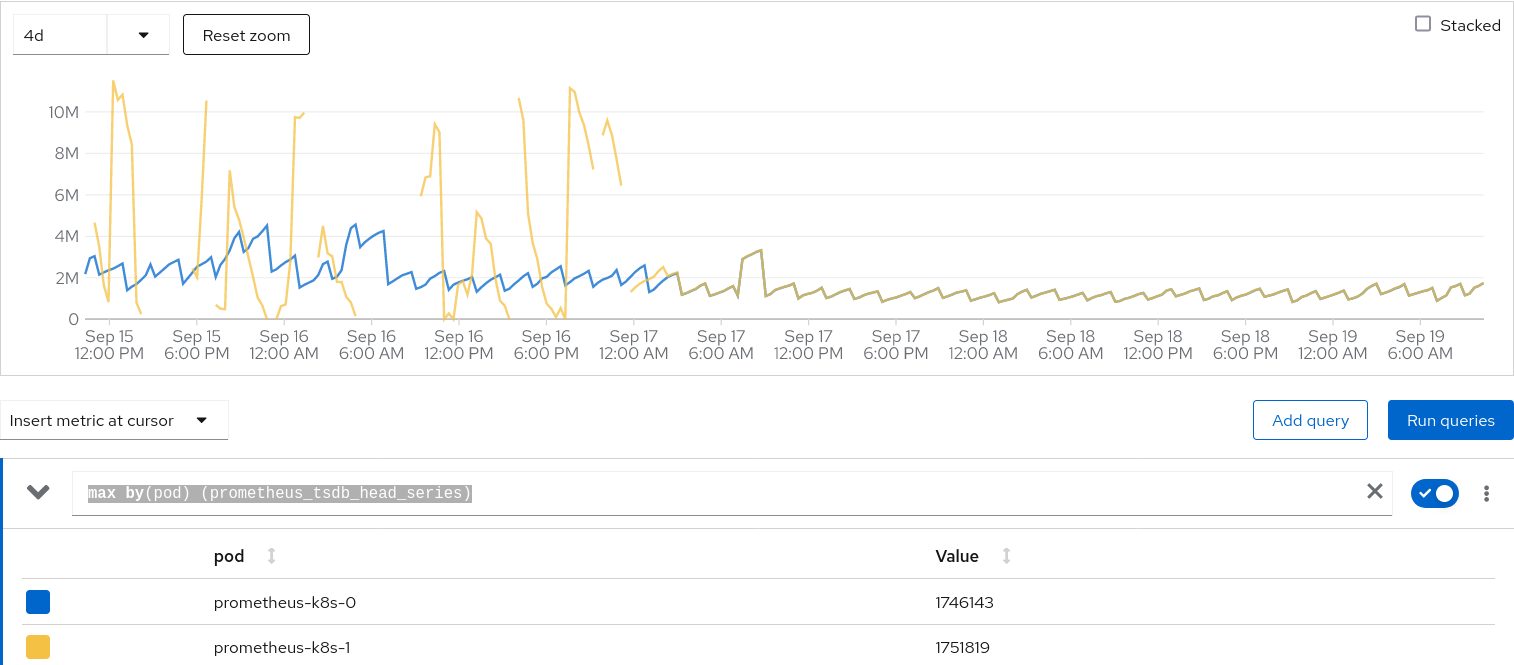Image resolution: width=1514 pixels, height=665 pixels.
Task: Disable the query toggle switch
Action: point(1434,493)
